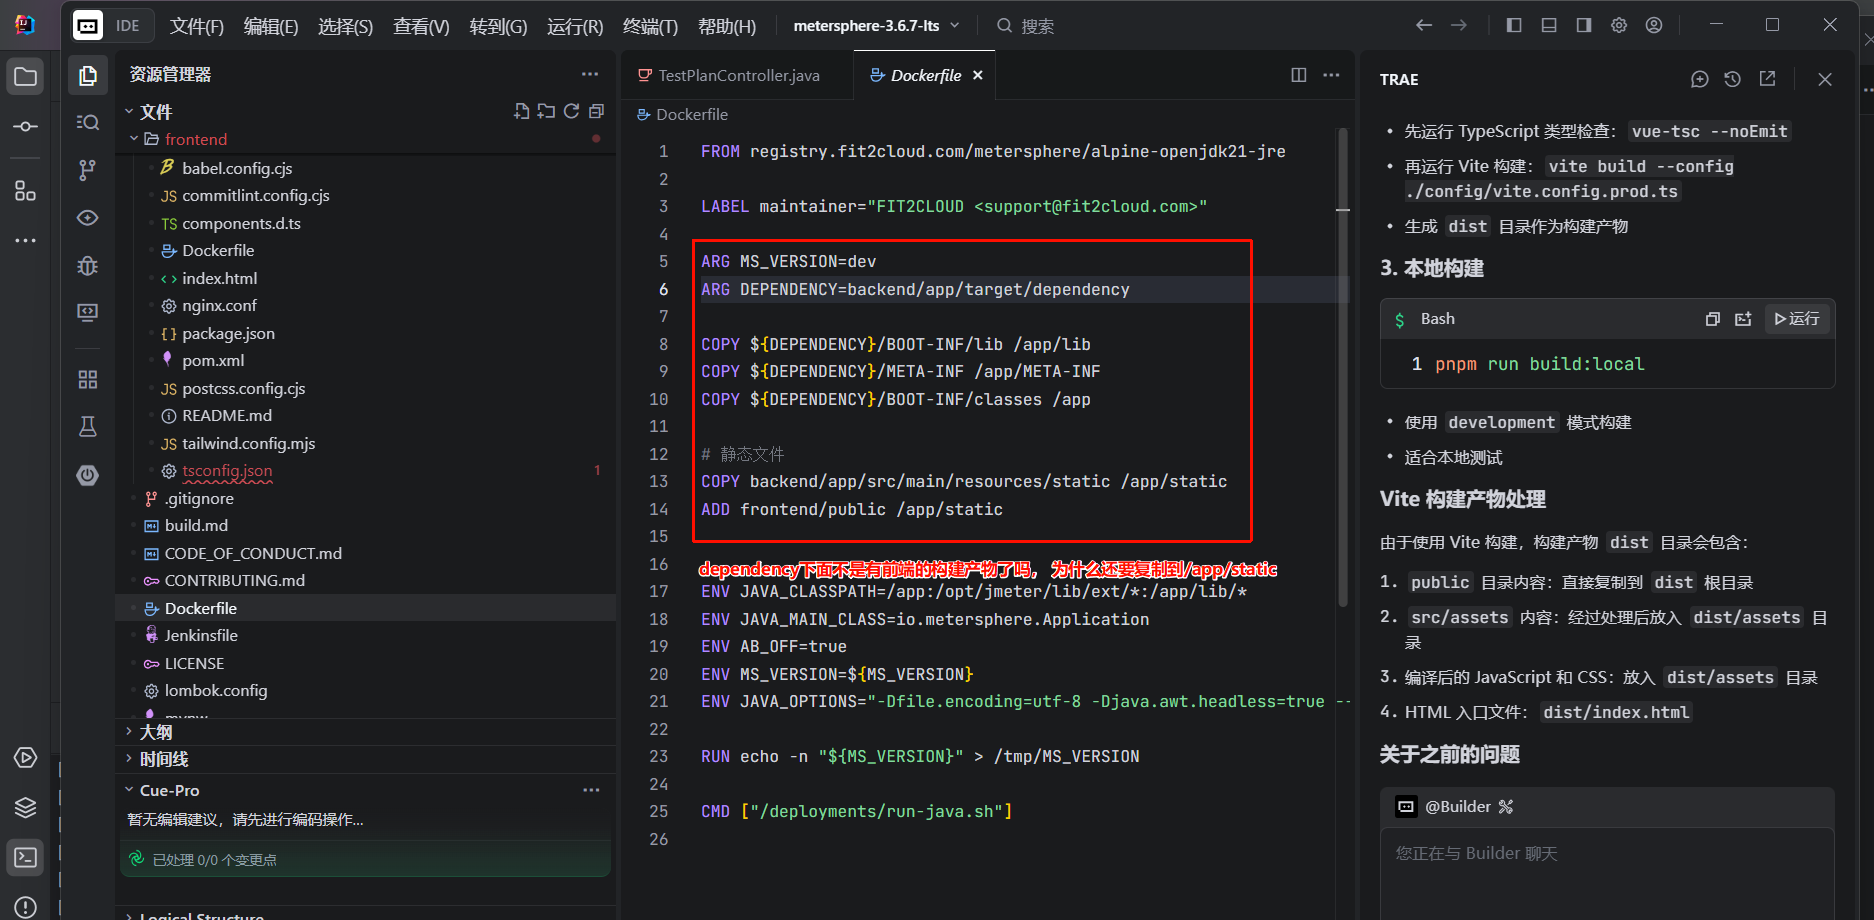1874x920 pixels.
Task: Copy the Bash code block
Action: point(1712,319)
